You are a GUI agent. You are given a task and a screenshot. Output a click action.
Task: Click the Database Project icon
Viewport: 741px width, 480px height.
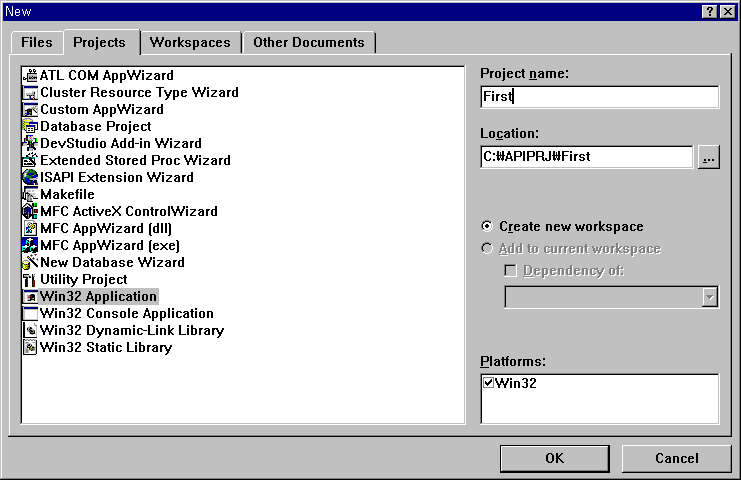(x=30, y=127)
